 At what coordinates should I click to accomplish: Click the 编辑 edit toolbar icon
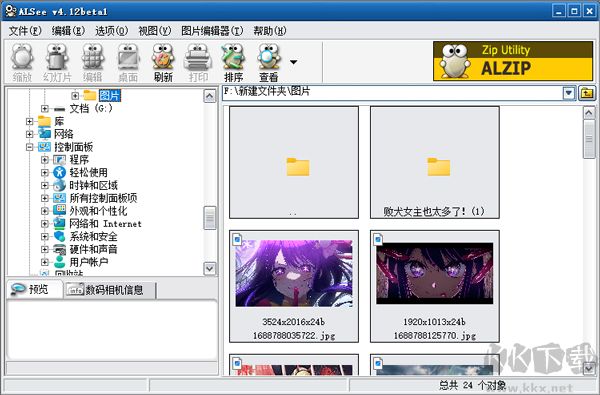(x=93, y=63)
